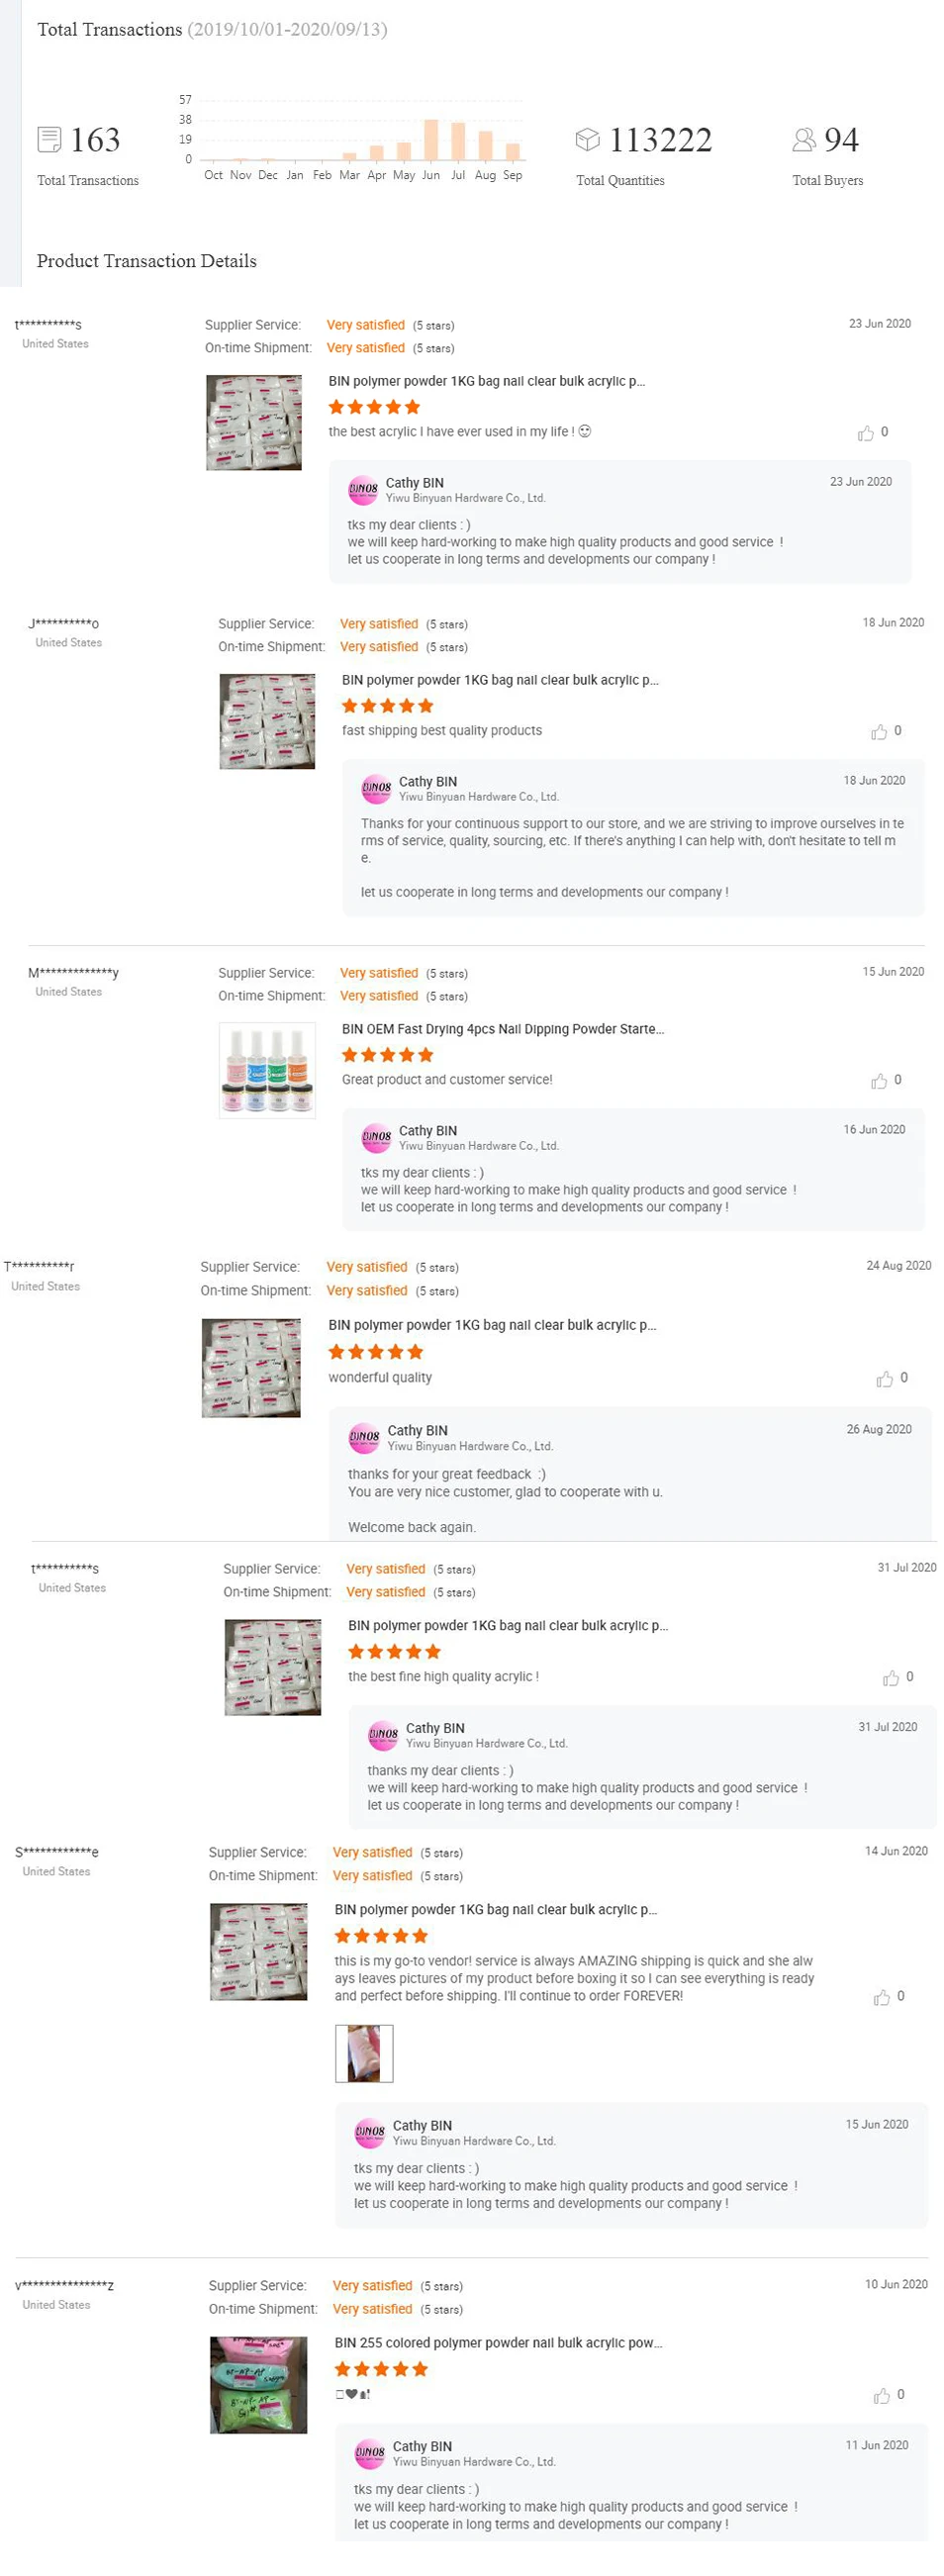944x2576 pixels.
Task: Click the August bar in transactions chart
Action: click(x=485, y=146)
